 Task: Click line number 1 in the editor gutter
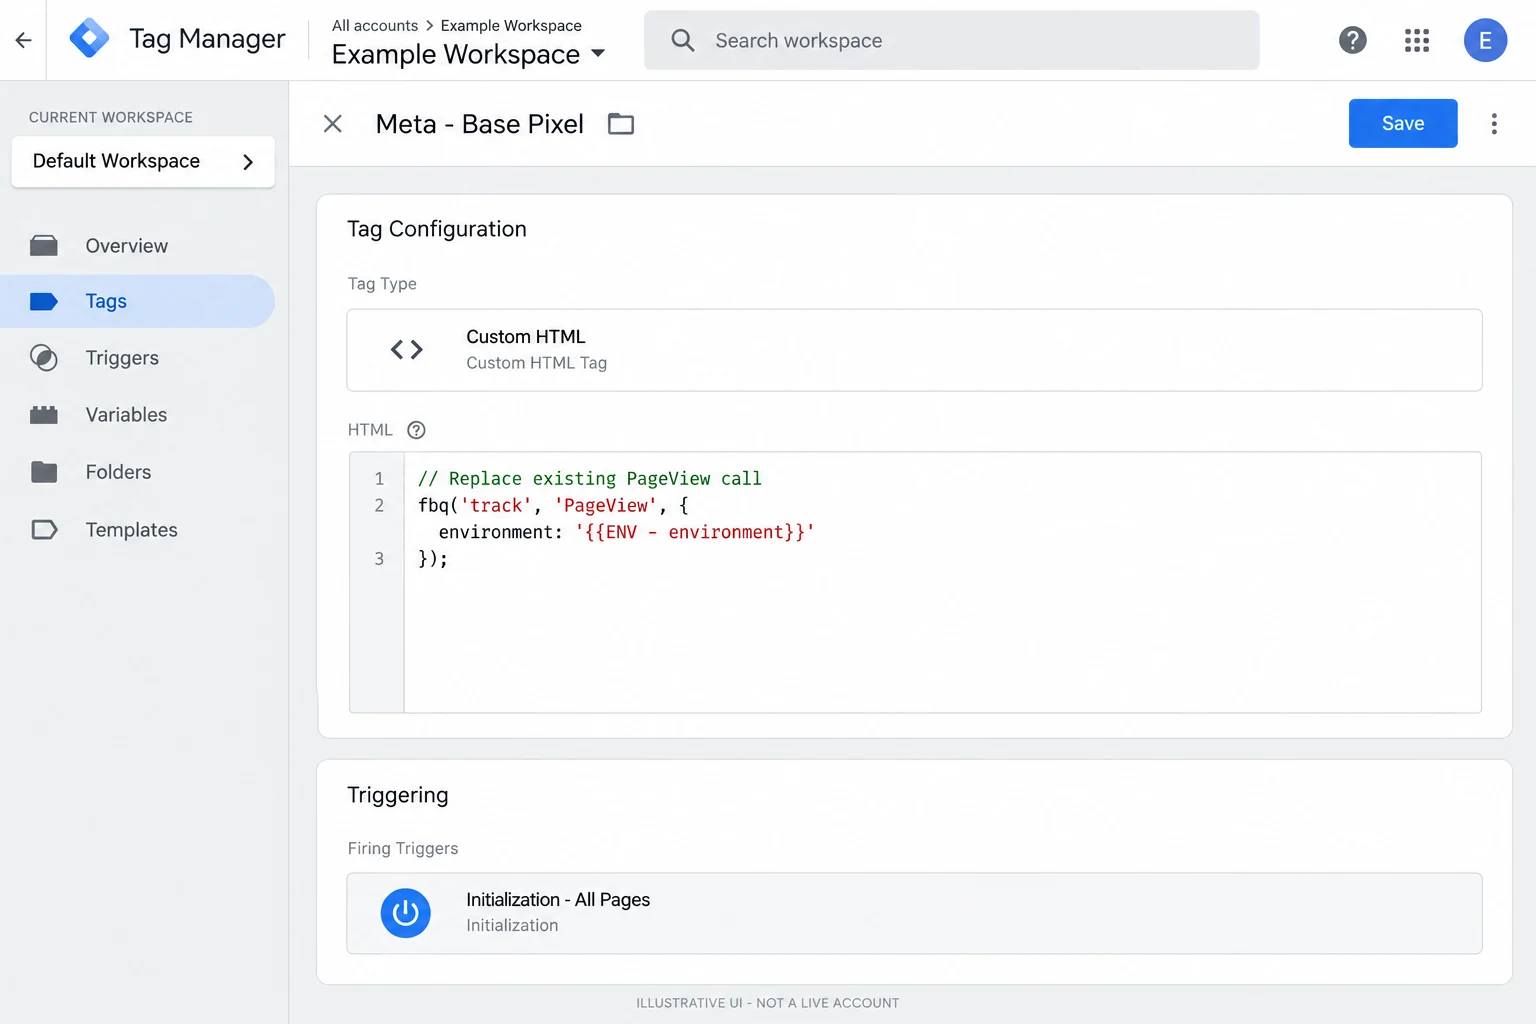point(379,479)
